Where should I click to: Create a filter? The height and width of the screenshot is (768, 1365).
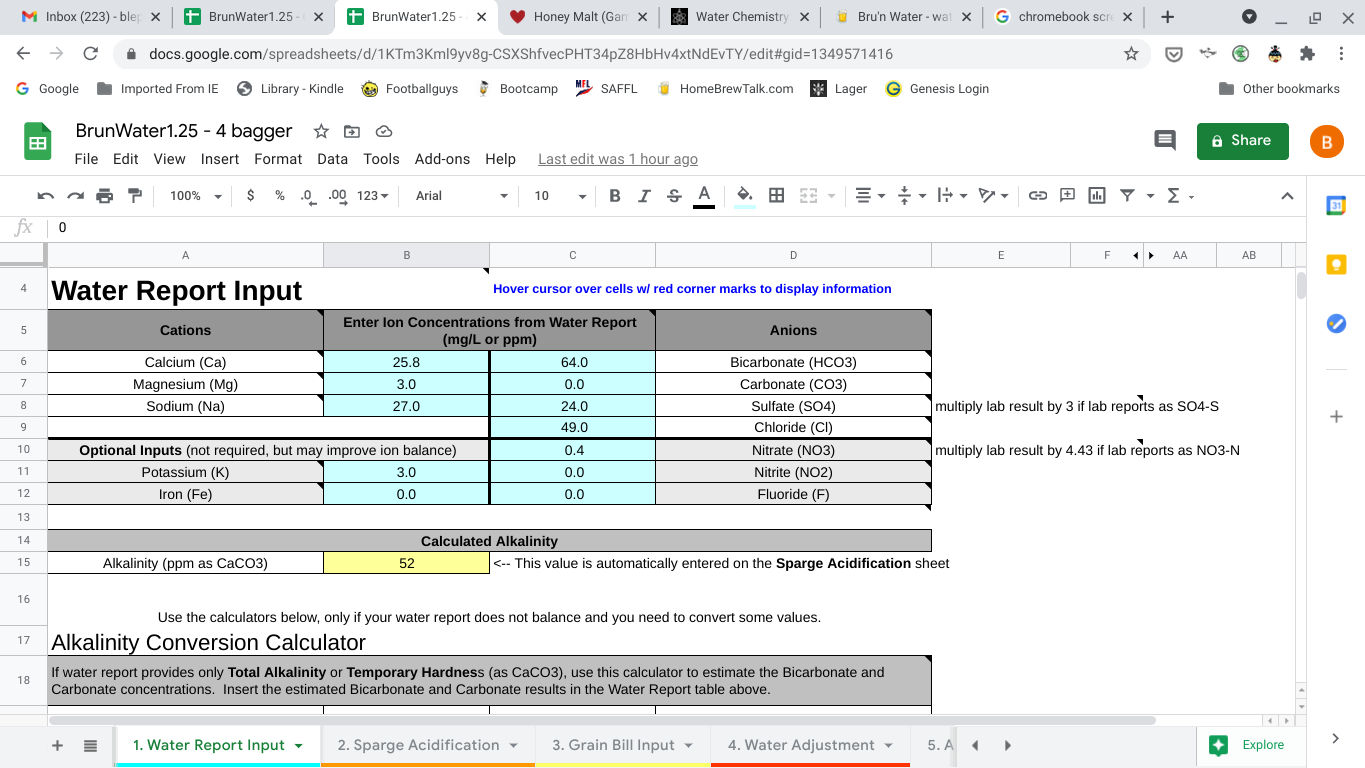[1127, 196]
